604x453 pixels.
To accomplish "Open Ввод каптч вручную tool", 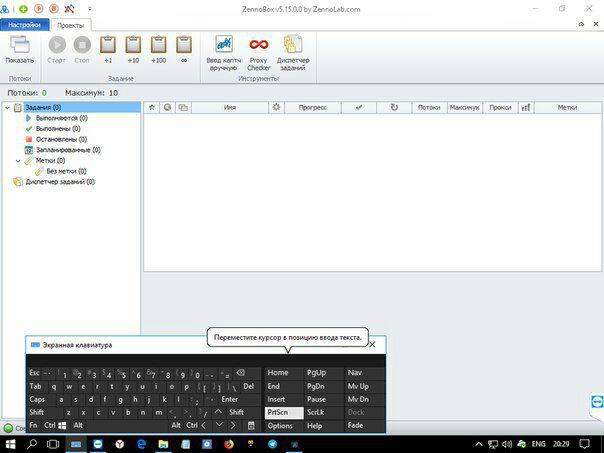I will (222, 49).
